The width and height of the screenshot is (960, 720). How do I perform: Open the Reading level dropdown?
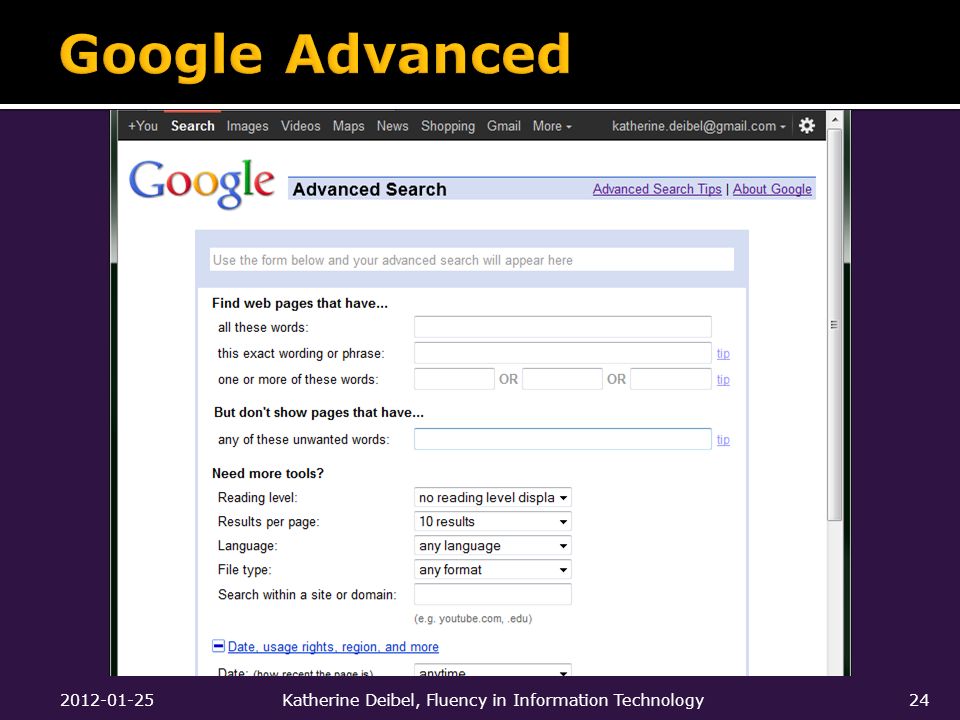click(x=493, y=497)
